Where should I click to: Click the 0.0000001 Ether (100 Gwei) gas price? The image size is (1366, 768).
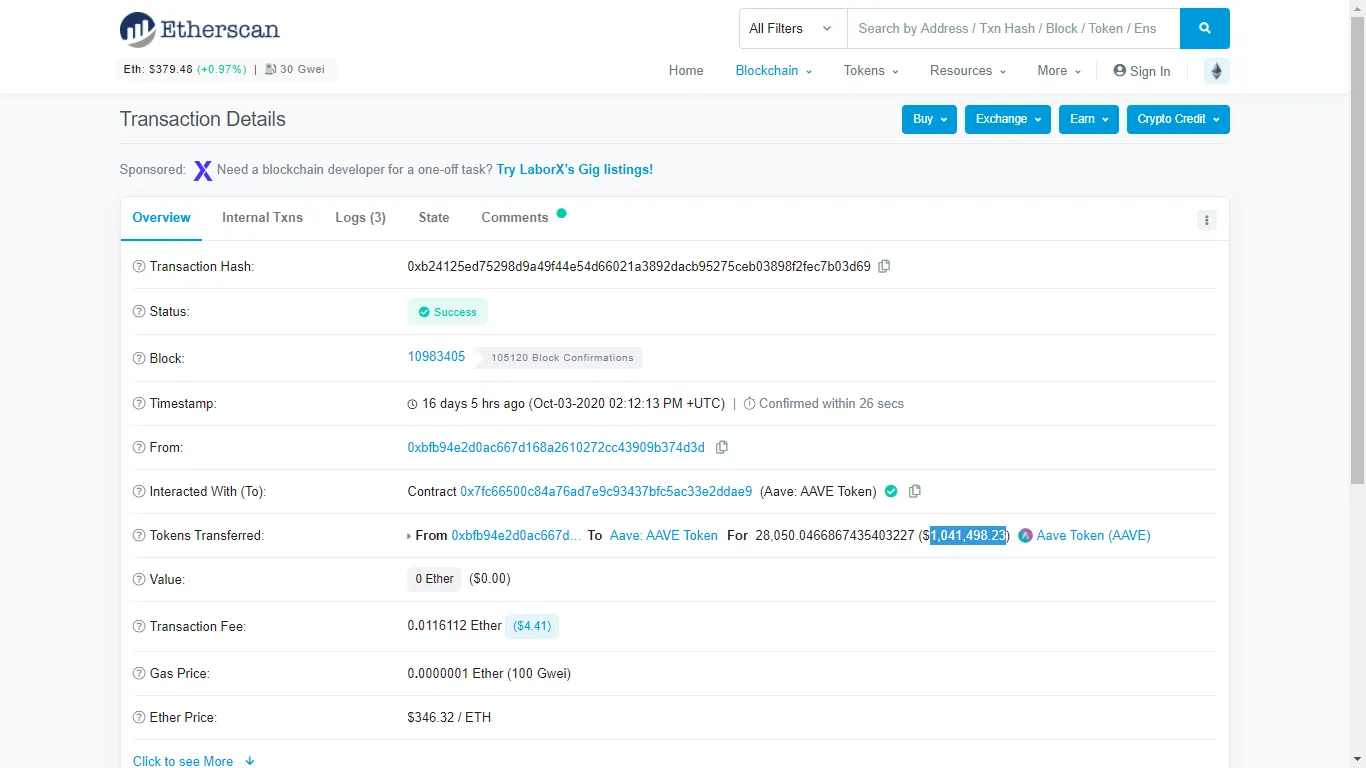pyautogui.click(x=489, y=674)
